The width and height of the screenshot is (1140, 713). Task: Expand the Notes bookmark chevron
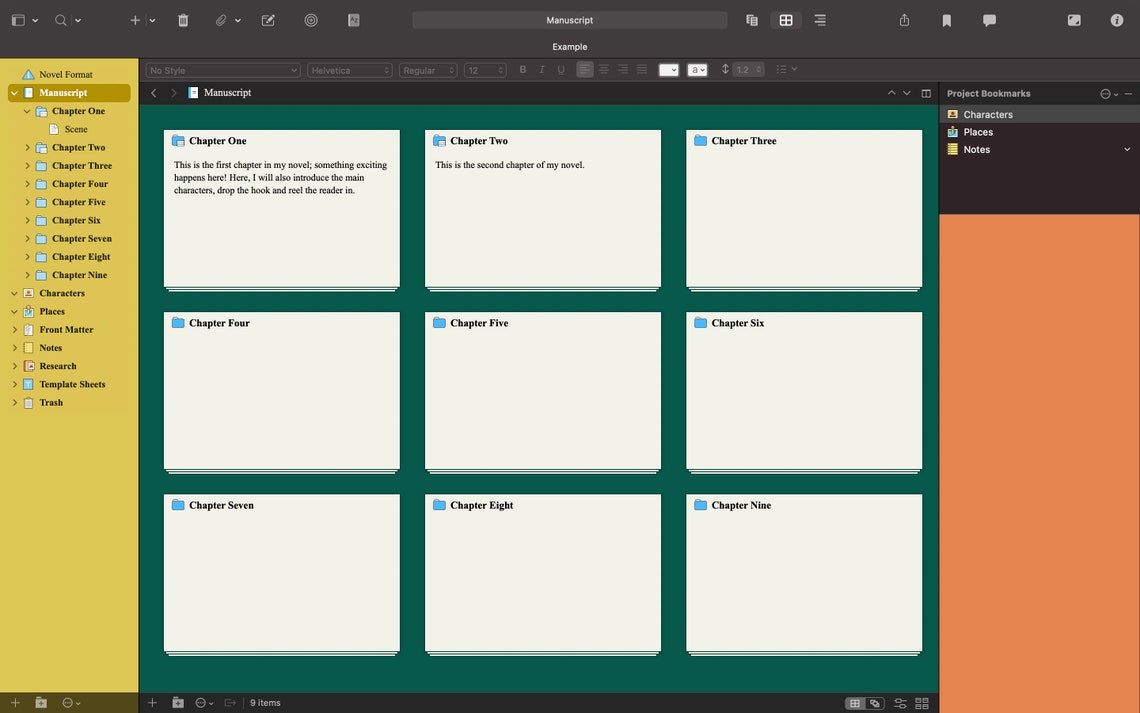1127,150
